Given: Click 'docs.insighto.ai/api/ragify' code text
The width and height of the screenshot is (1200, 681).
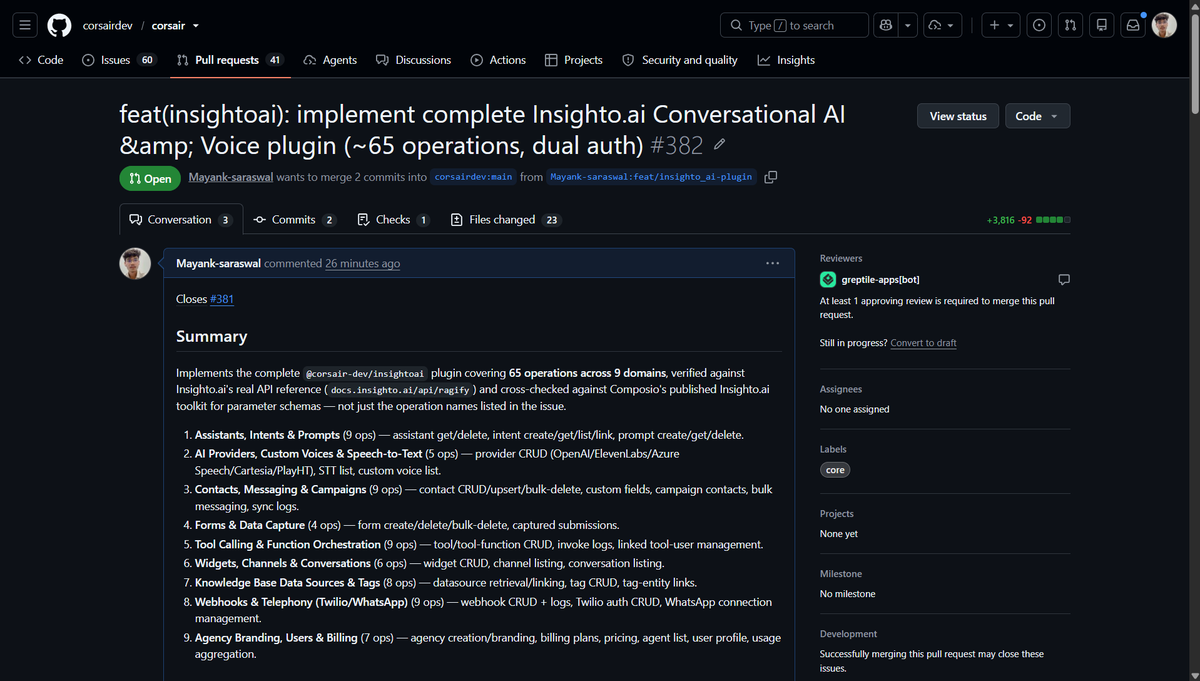Looking at the screenshot, I should tap(400, 389).
